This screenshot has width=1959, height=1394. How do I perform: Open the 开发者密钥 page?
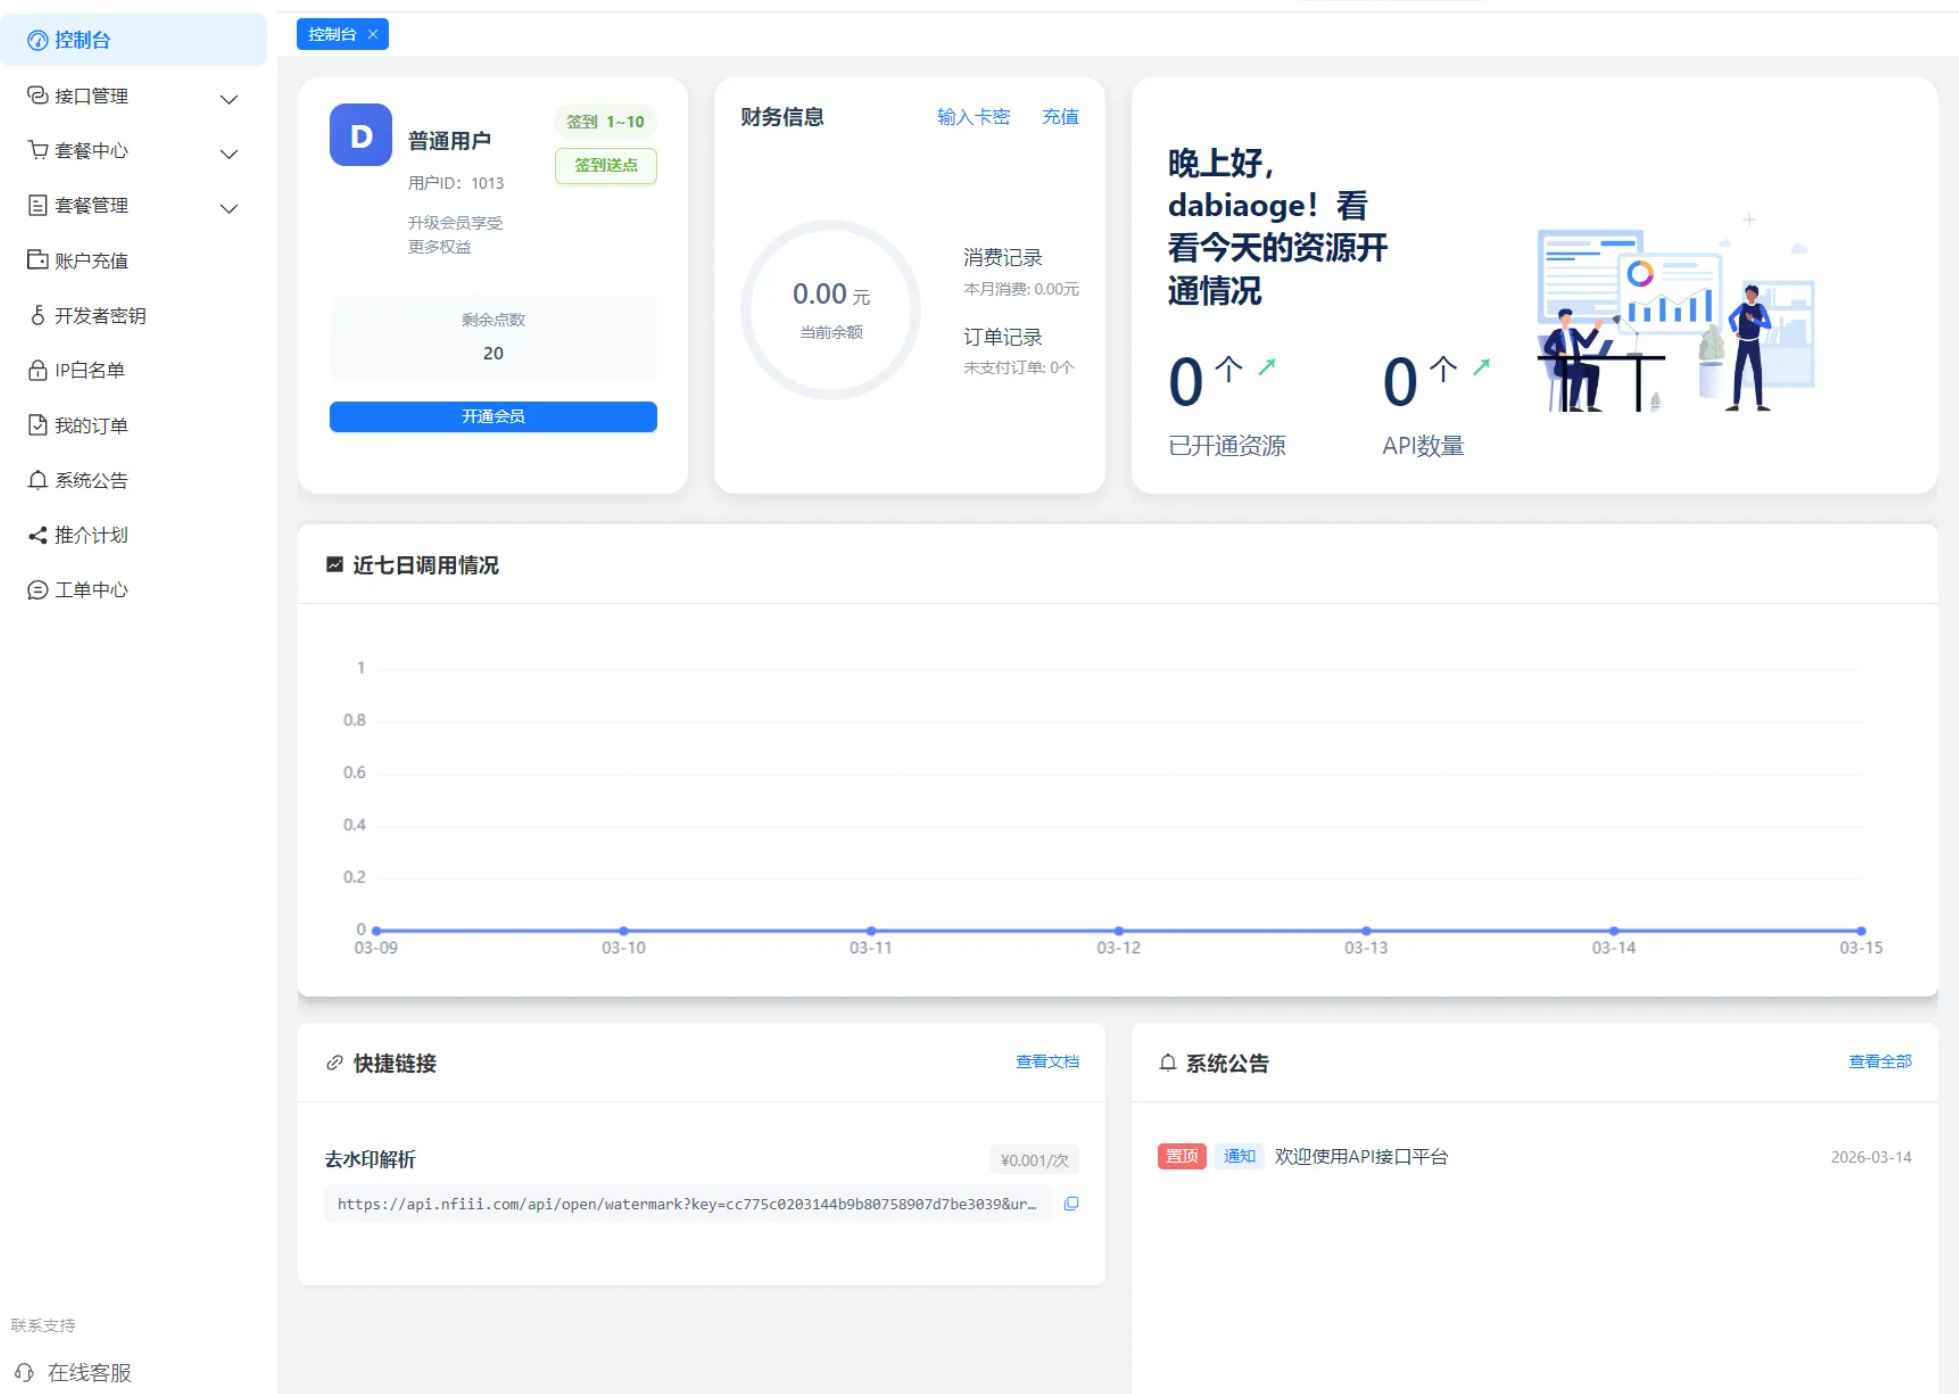(x=100, y=315)
